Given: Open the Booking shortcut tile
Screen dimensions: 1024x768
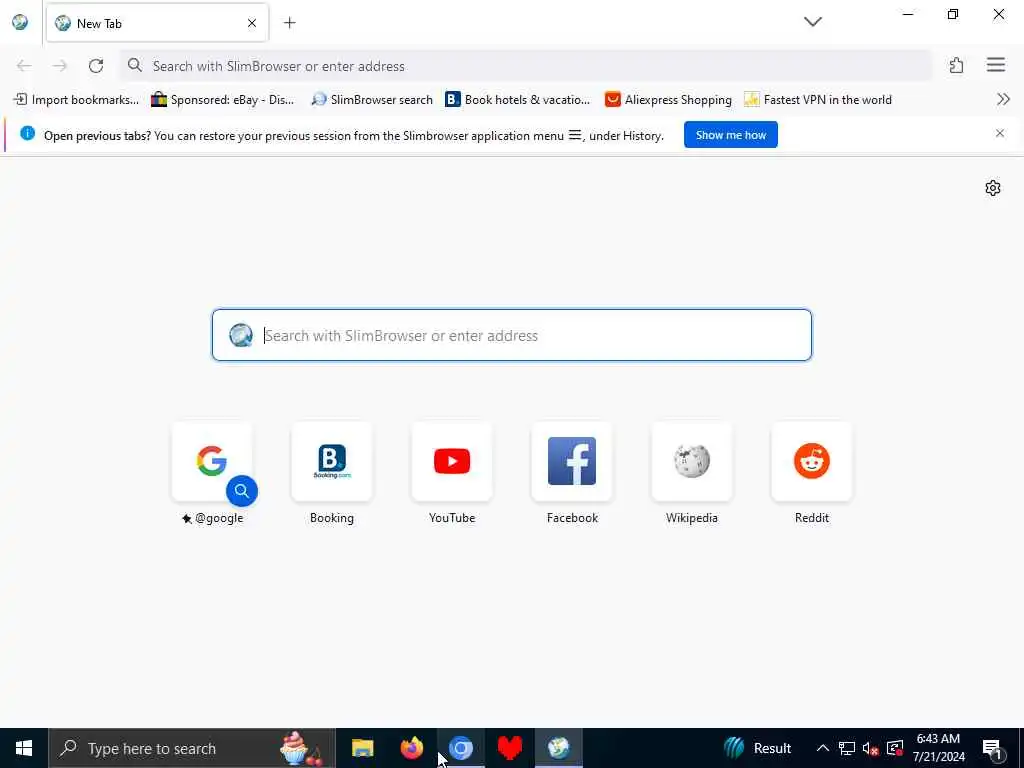Looking at the screenshot, I should click(332, 461).
